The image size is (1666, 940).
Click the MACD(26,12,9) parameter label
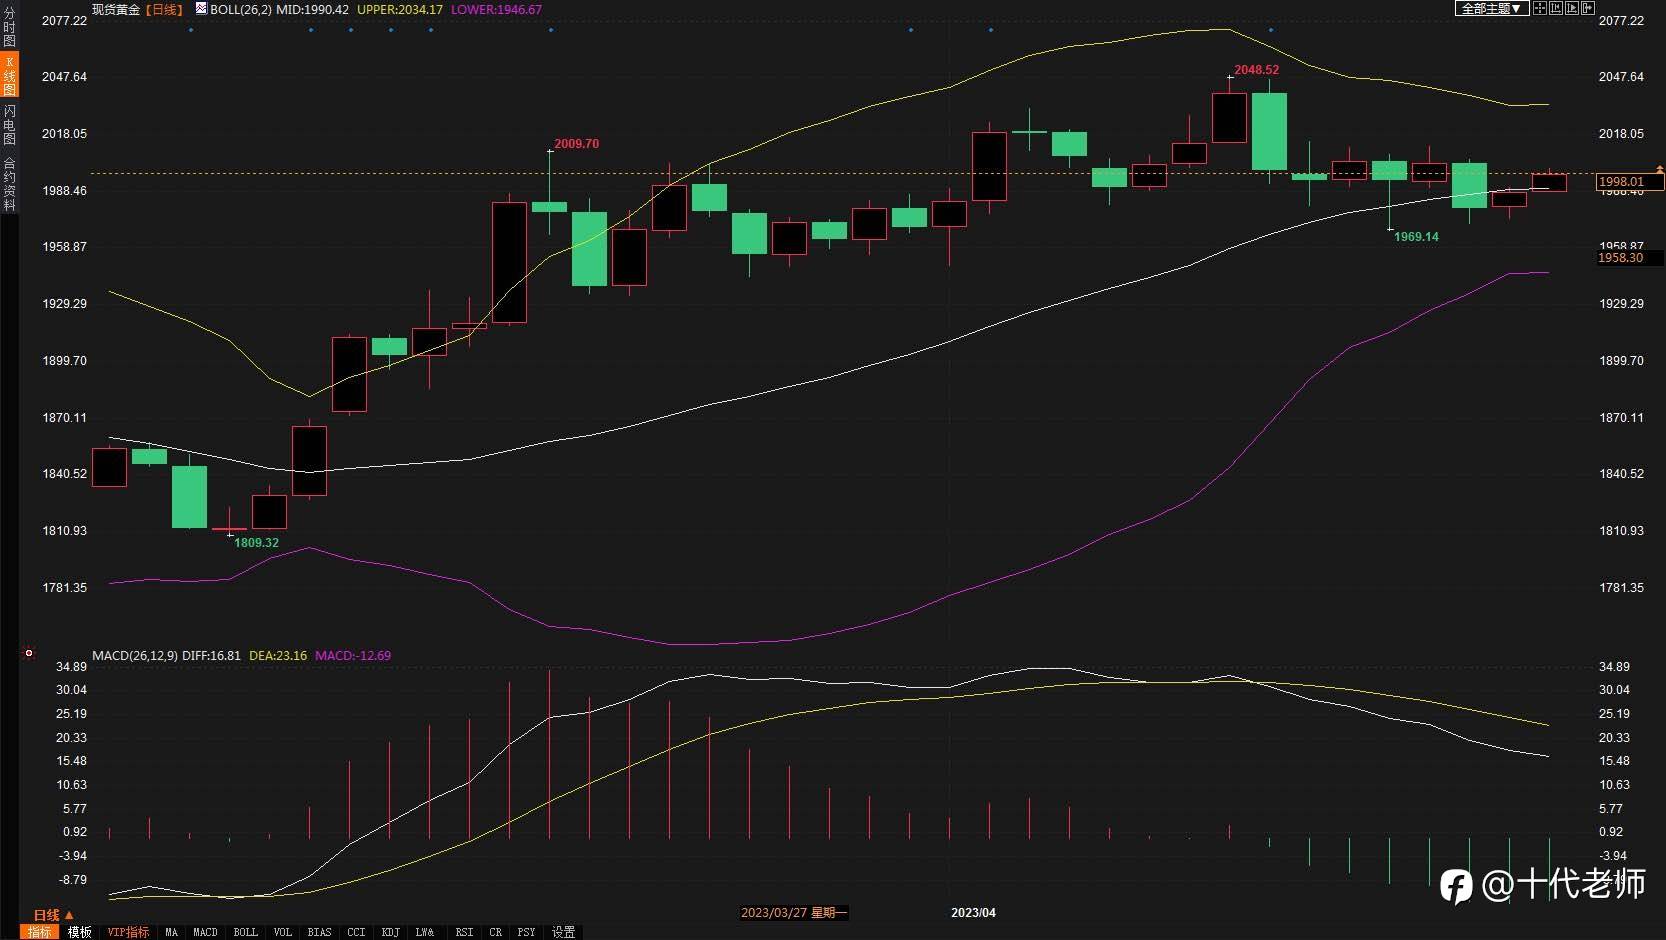coord(135,656)
